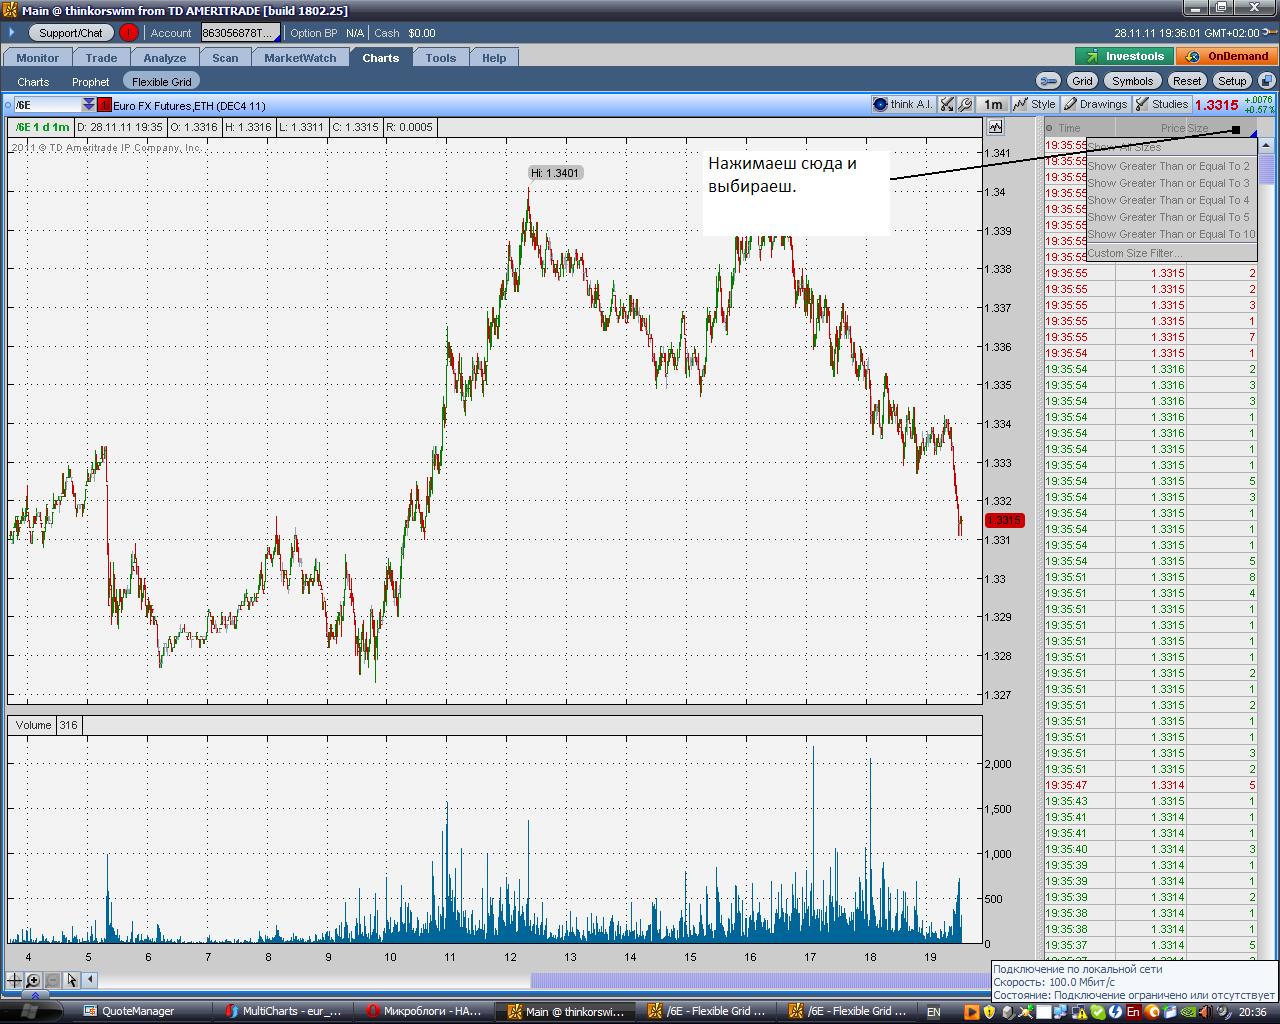Expand the /6E symbol dropdown arrows
The width and height of the screenshot is (1280, 1024).
(89, 105)
